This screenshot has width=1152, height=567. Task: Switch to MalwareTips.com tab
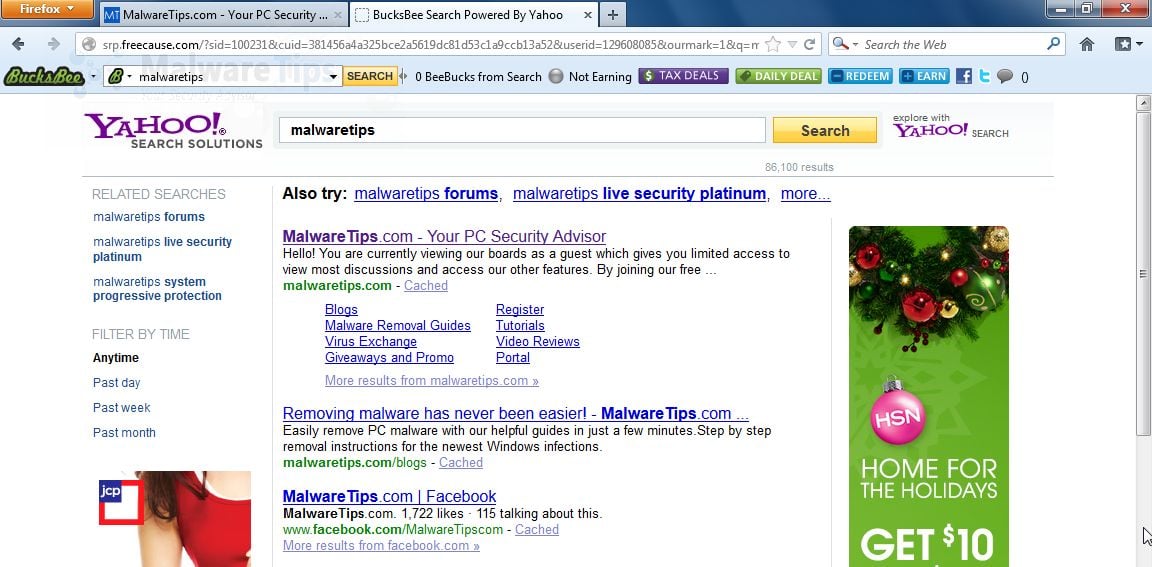click(x=224, y=15)
